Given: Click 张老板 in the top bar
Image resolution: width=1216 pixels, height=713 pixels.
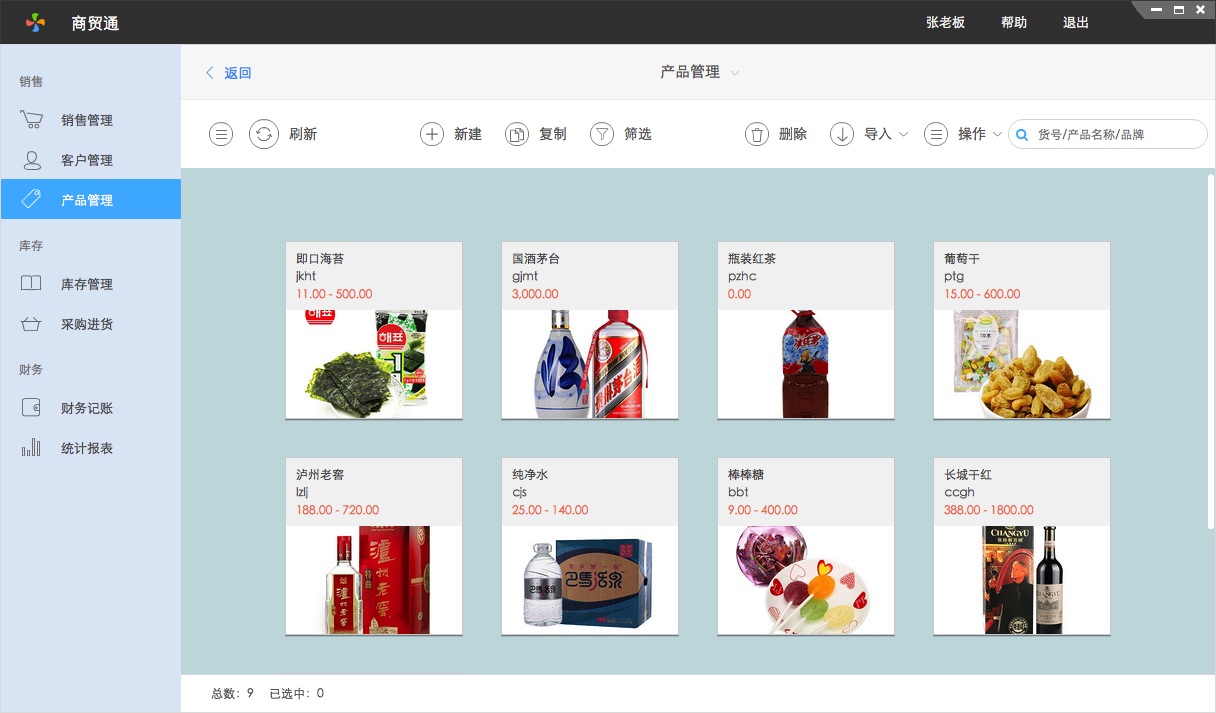Looking at the screenshot, I should point(945,22).
